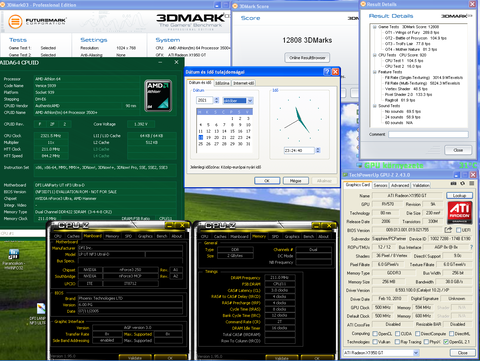Collapse the CPU Tests tree node
Screen dimensions: 480x361
pos(374,55)
